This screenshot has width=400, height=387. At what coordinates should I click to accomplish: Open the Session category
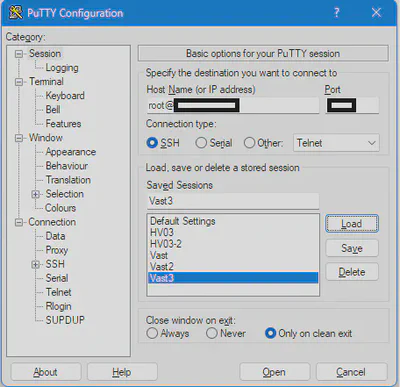45,53
